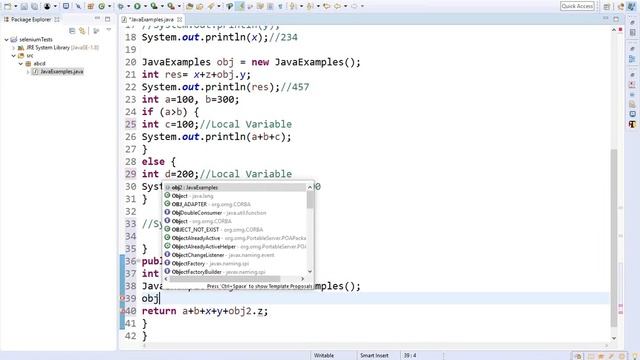Collapse the abcd package node
640x360 pixels.
pos(20,64)
